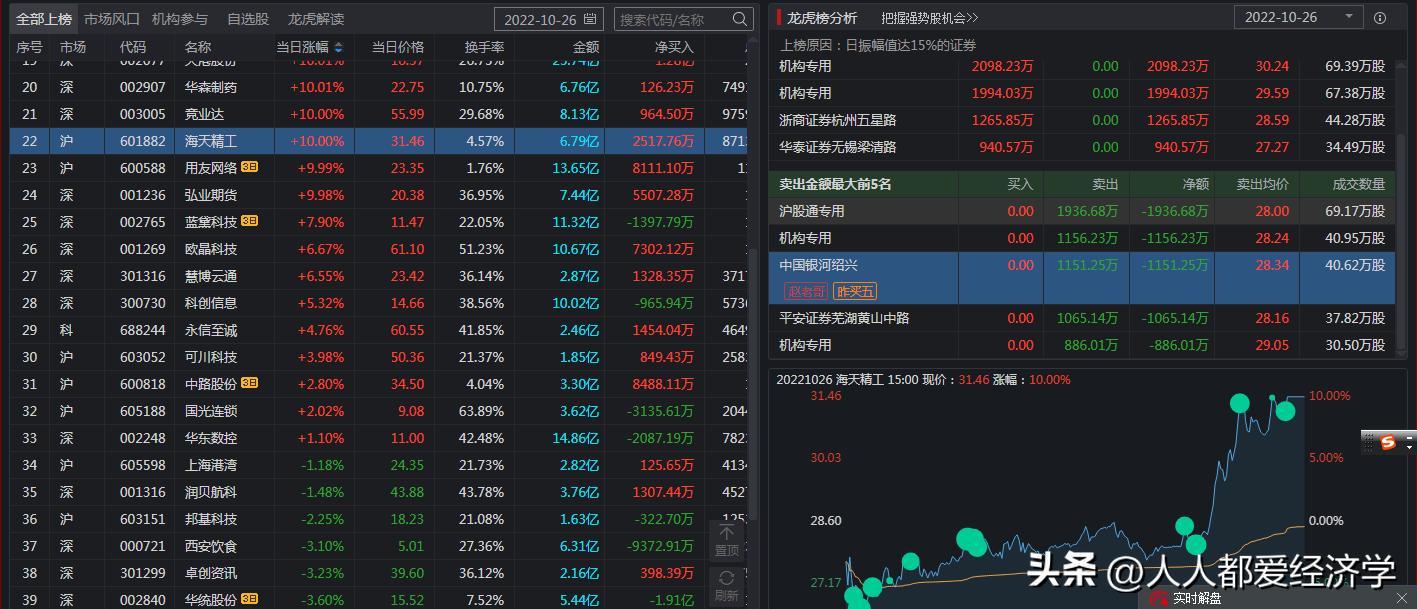Click the magnifier icon in the search box

738,18
